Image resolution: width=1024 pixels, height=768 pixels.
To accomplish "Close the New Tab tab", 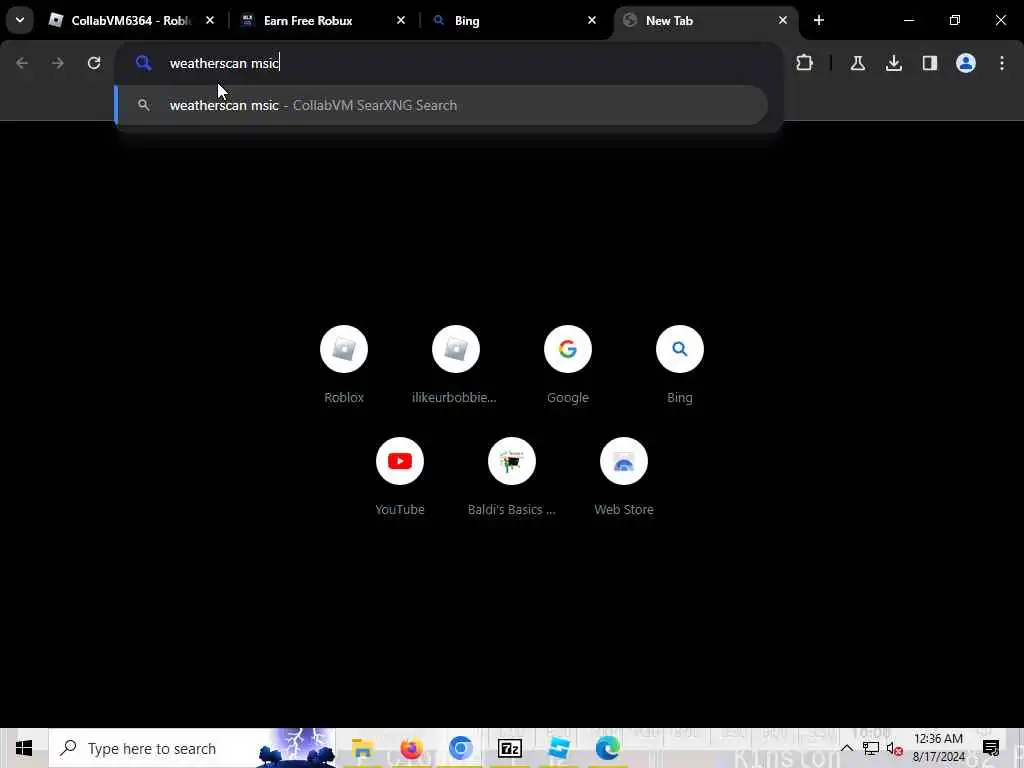I will coord(782,20).
